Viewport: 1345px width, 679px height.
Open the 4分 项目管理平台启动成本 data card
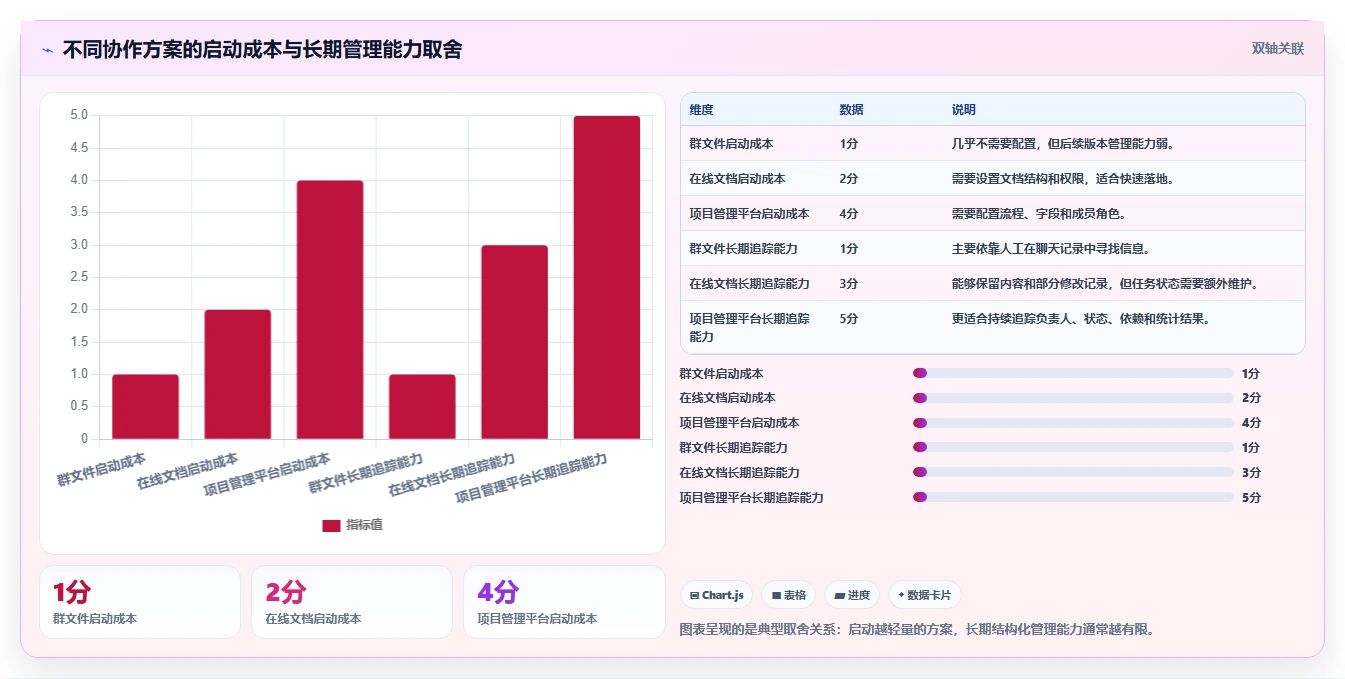tap(564, 602)
